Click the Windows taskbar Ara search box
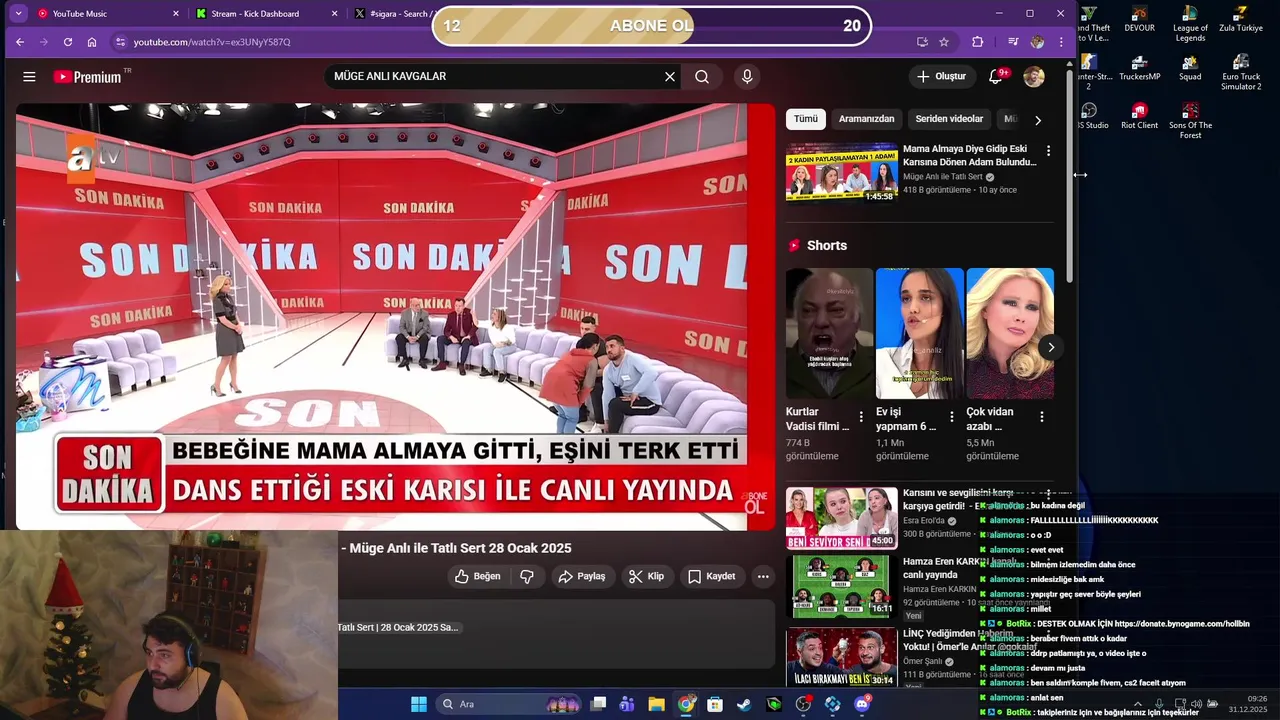 [x=510, y=704]
